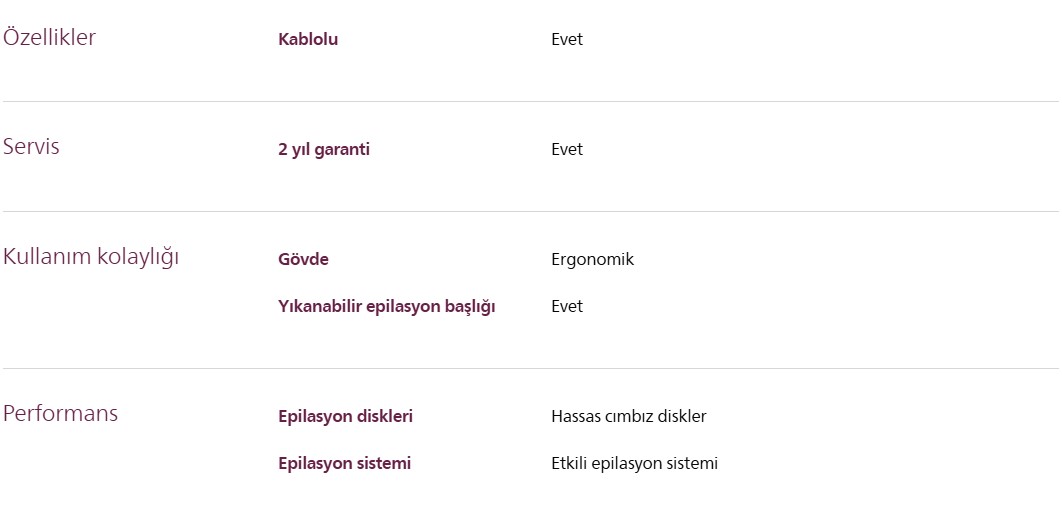Click the word Kullanım in the heading
The height and width of the screenshot is (512, 1062).
tap(46, 257)
